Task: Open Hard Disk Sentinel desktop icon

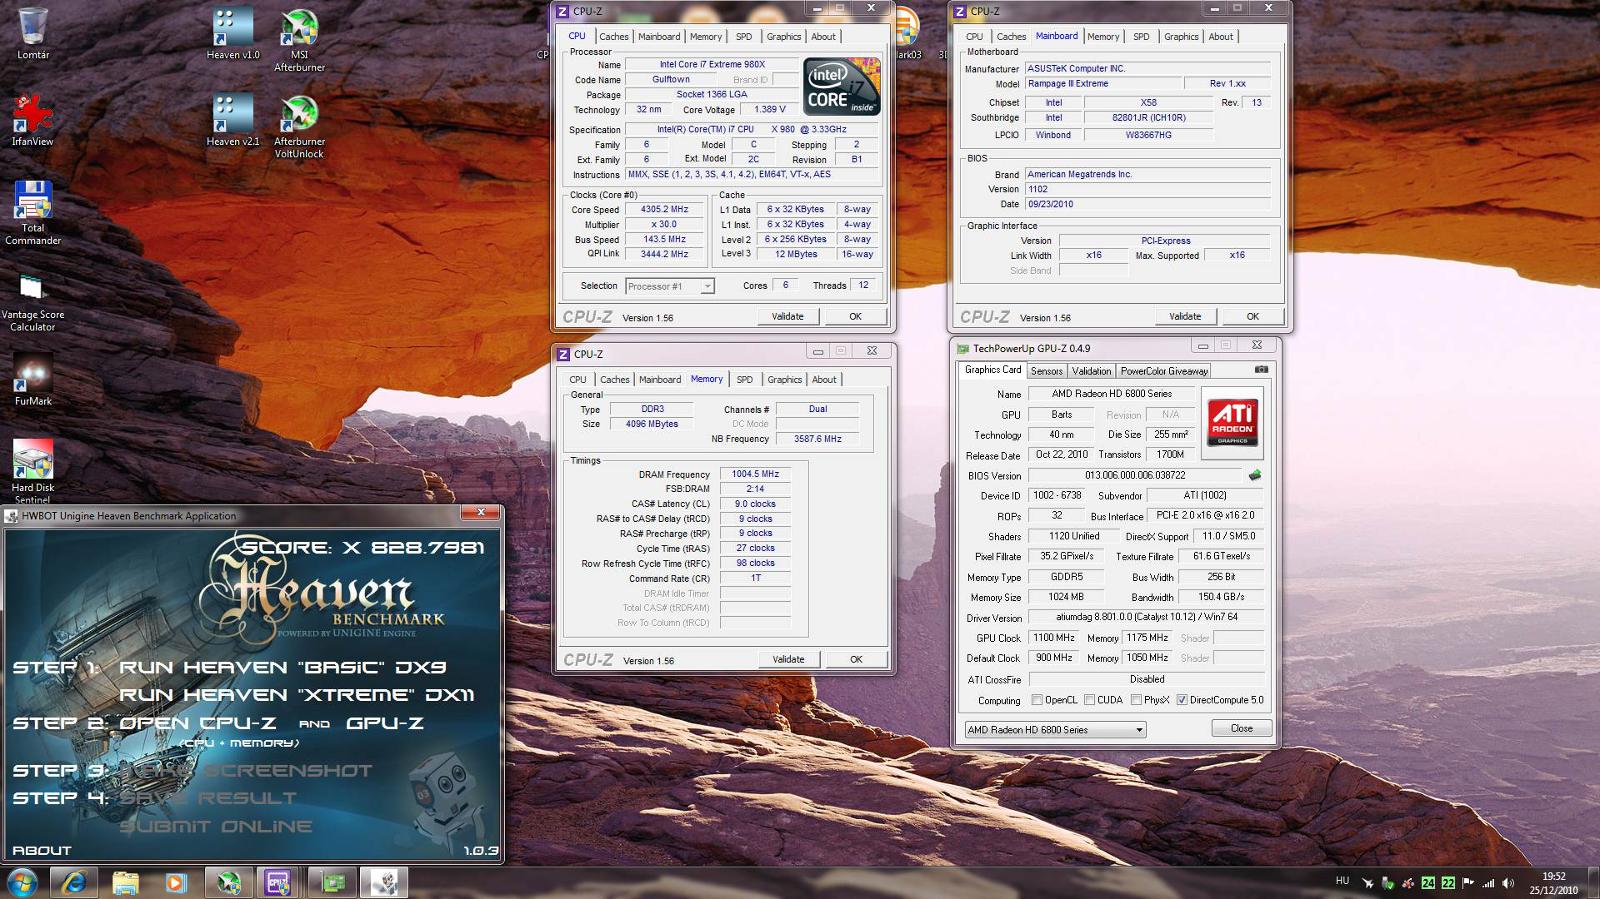Action: click(33, 470)
